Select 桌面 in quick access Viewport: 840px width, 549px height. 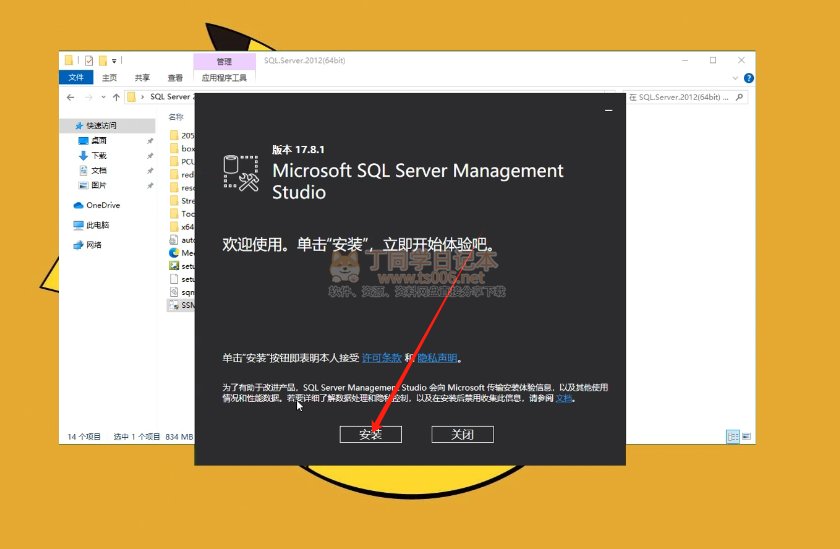click(99, 141)
